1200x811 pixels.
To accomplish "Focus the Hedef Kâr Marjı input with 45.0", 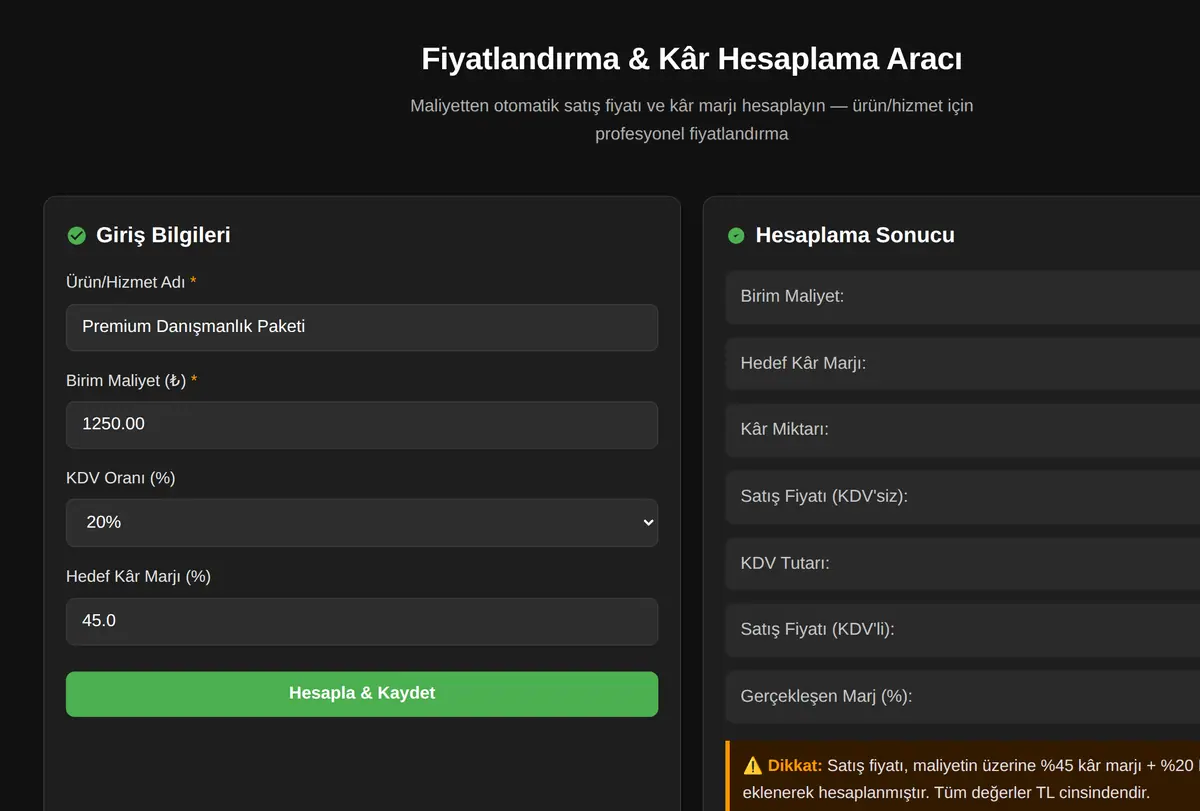I will [x=362, y=621].
